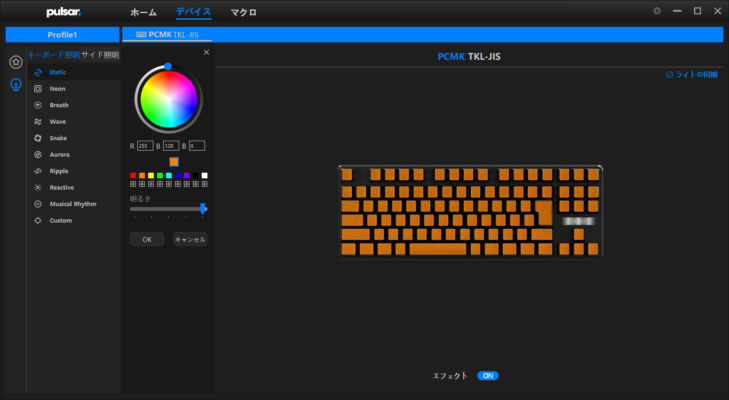Select the blue preset color swatch
The width and height of the screenshot is (729, 400).
[x=178, y=175]
